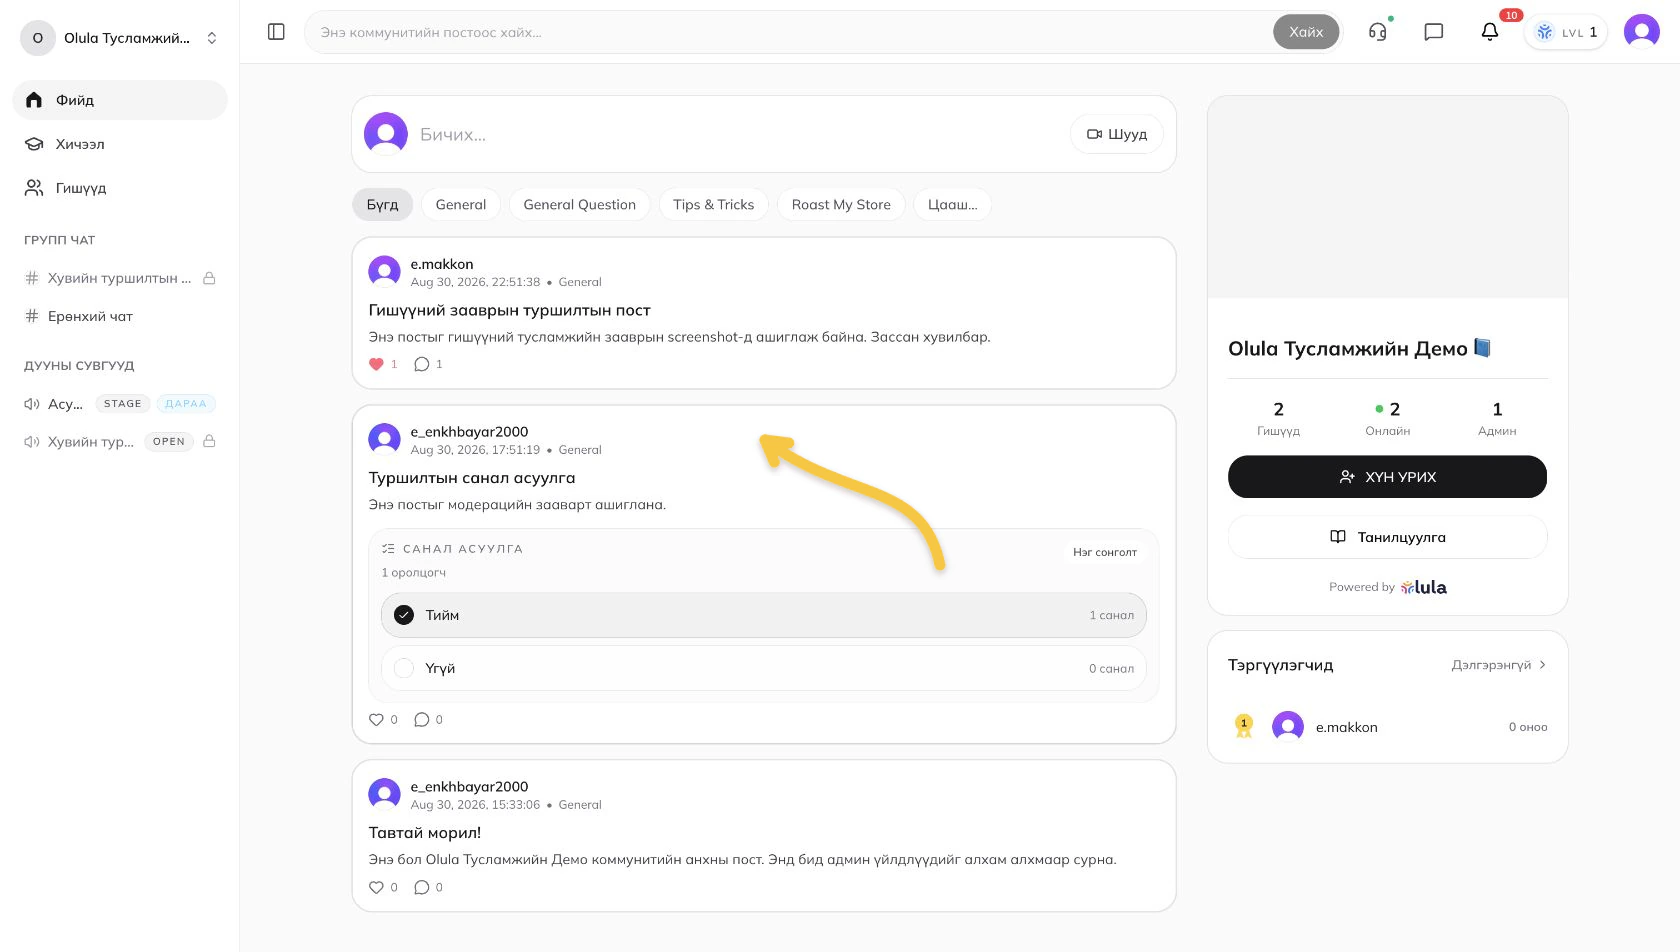
Task: Open the Хувийн тур... OPEN voice room
Action: (x=120, y=441)
